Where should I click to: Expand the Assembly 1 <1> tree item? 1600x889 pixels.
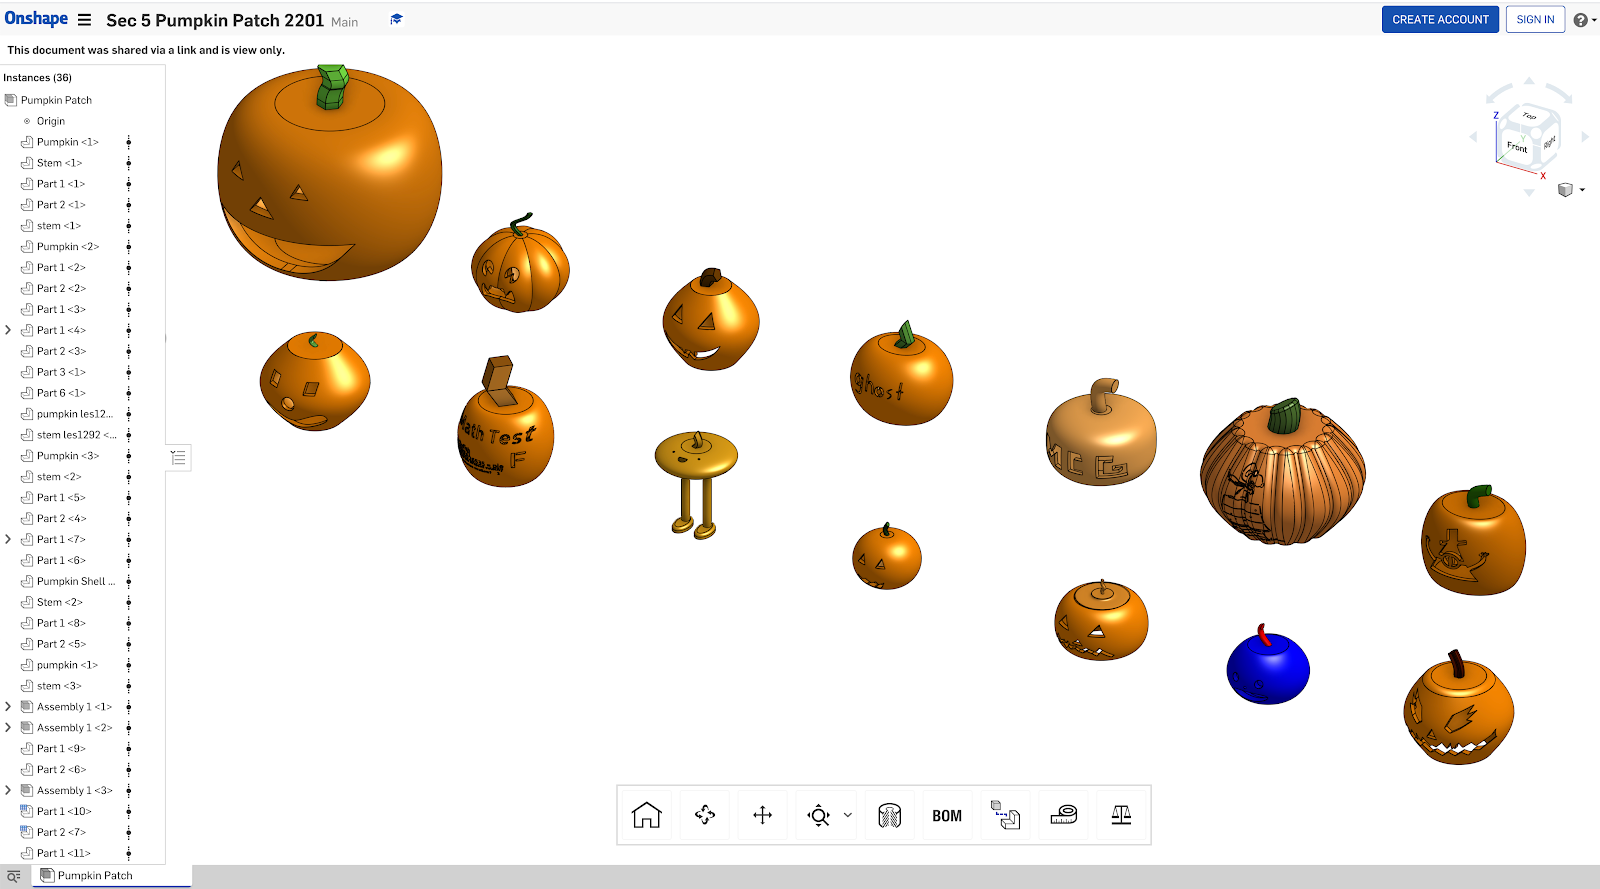pyautogui.click(x=9, y=707)
